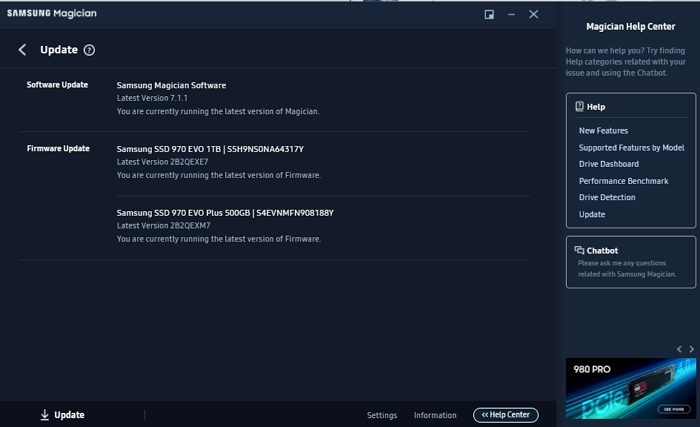Open the help question mark next to Update
Image resolution: width=700 pixels, height=427 pixels.
tap(89, 50)
